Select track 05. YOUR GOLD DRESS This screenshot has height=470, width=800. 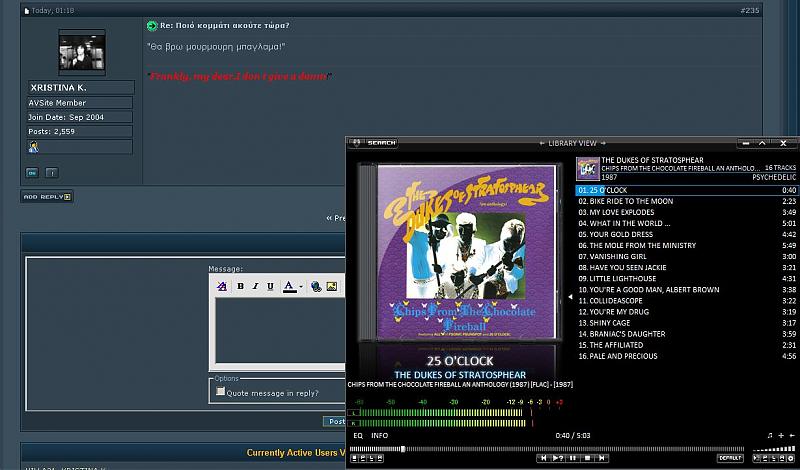click(x=687, y=234)
